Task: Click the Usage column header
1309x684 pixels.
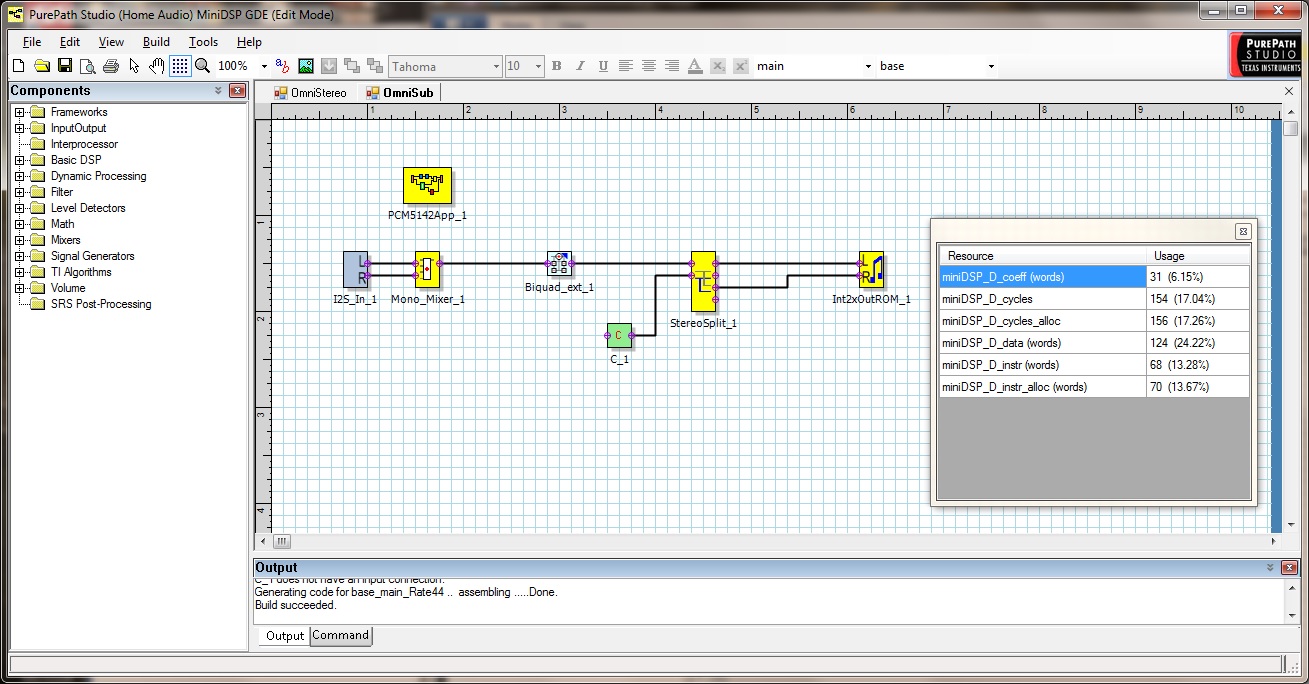Action: (1197, 255)
